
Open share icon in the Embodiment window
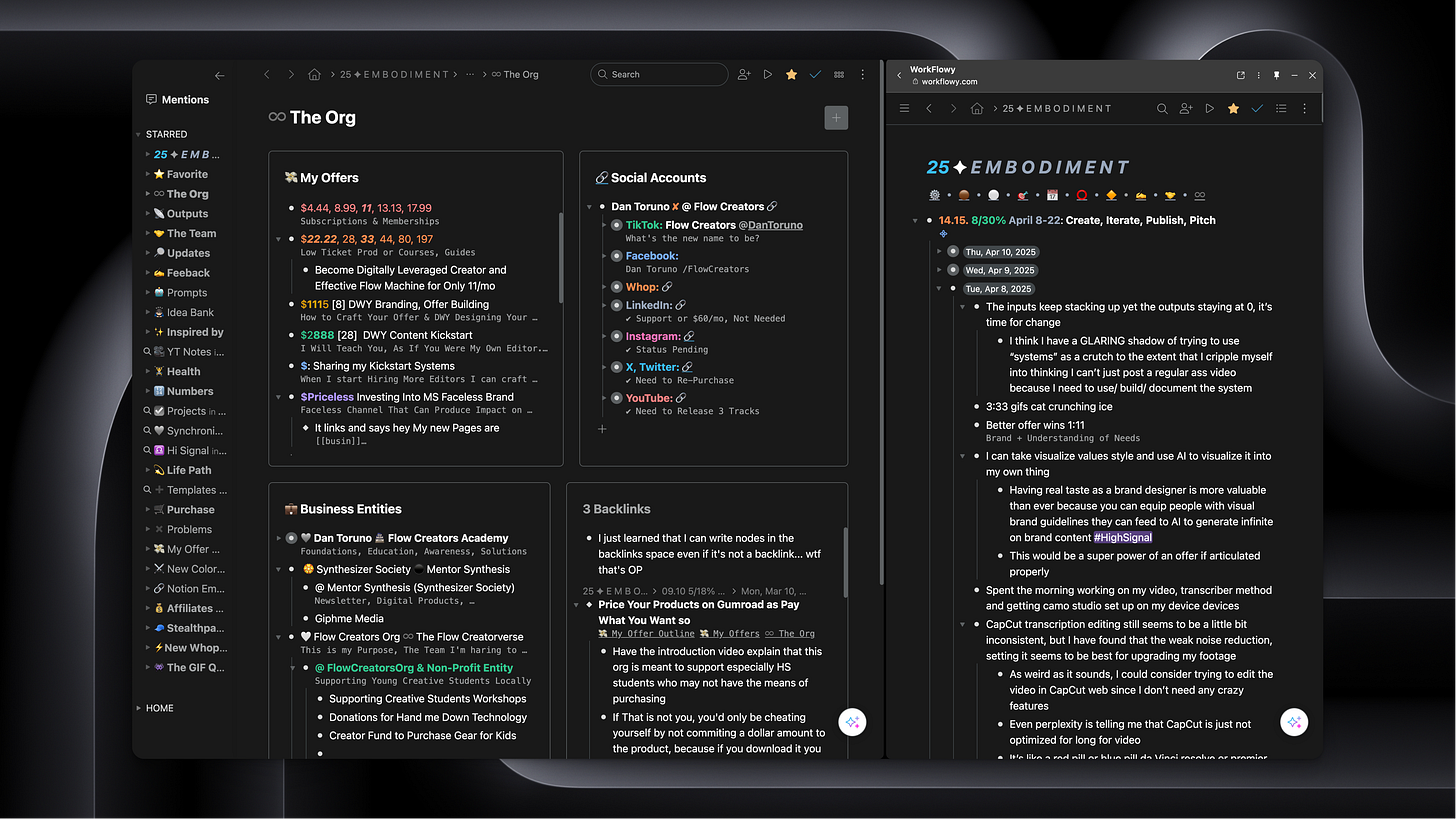pyautogui.click(x=1186, y=108)
